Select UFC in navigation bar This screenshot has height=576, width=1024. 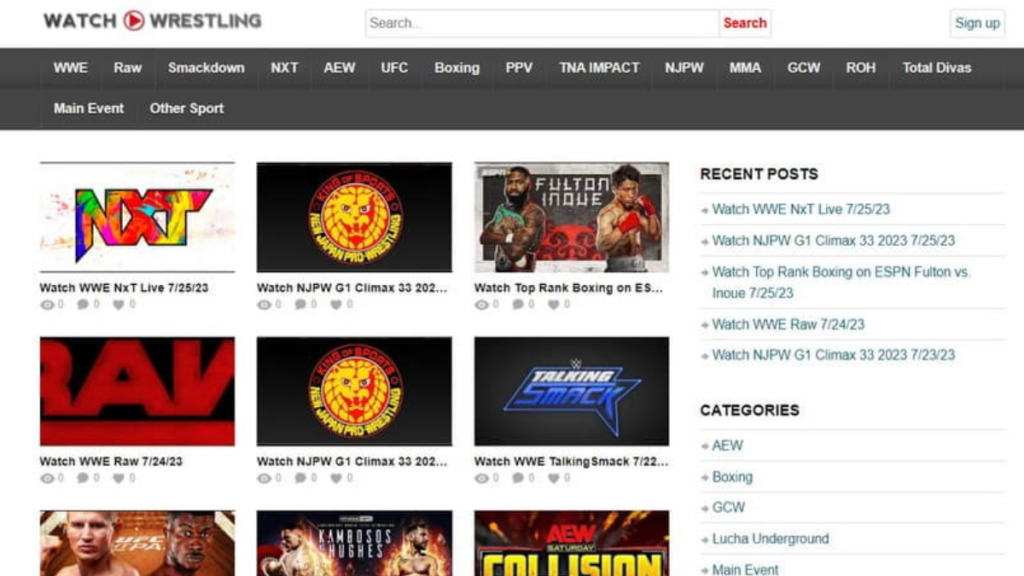(394, 68)
